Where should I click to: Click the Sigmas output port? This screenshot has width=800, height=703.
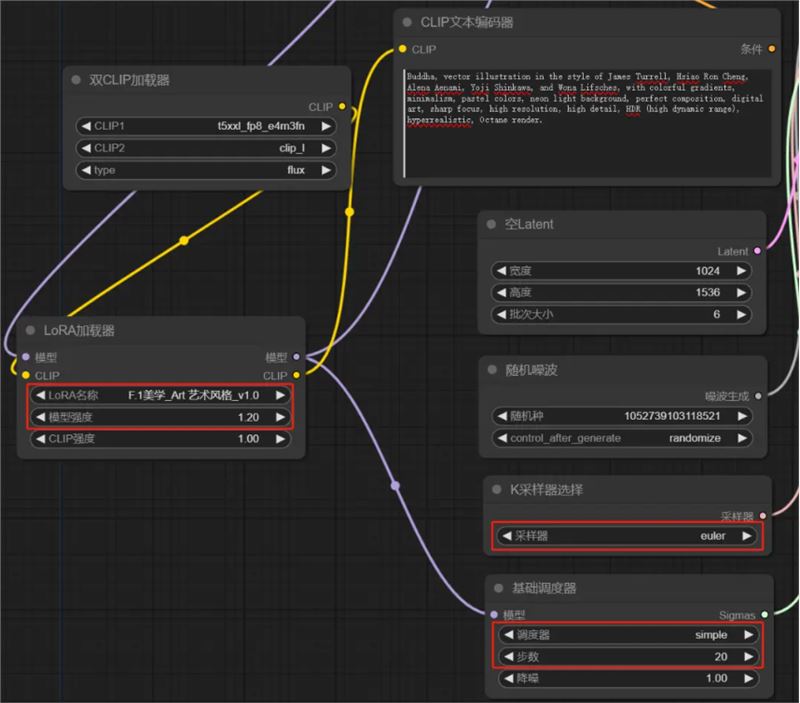point(764,614)
